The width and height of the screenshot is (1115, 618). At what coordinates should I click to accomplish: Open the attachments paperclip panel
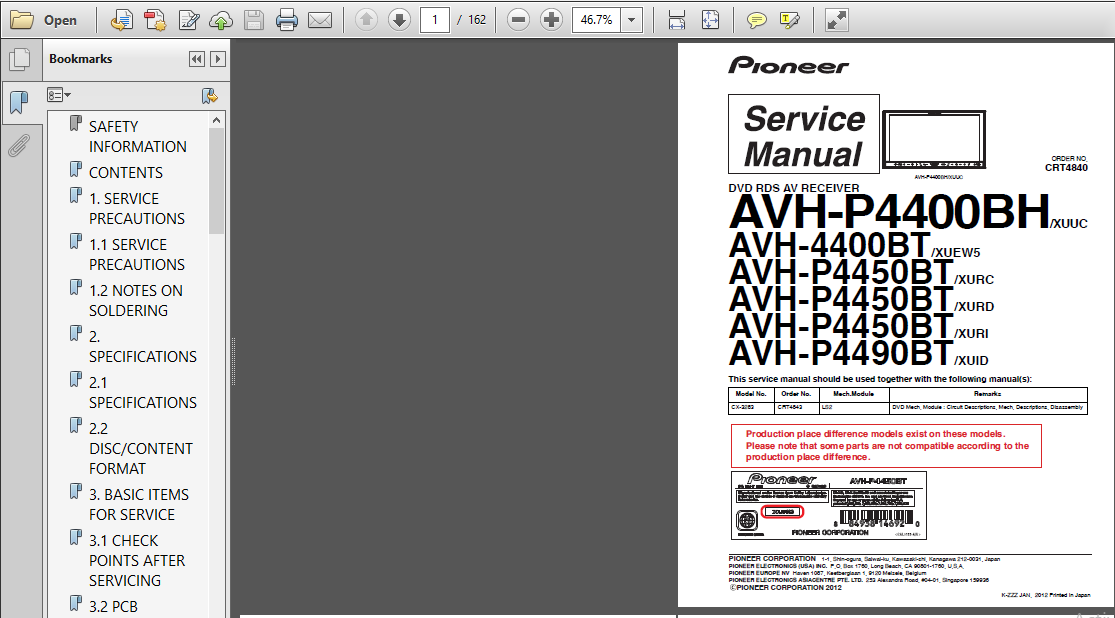(20, 146)
